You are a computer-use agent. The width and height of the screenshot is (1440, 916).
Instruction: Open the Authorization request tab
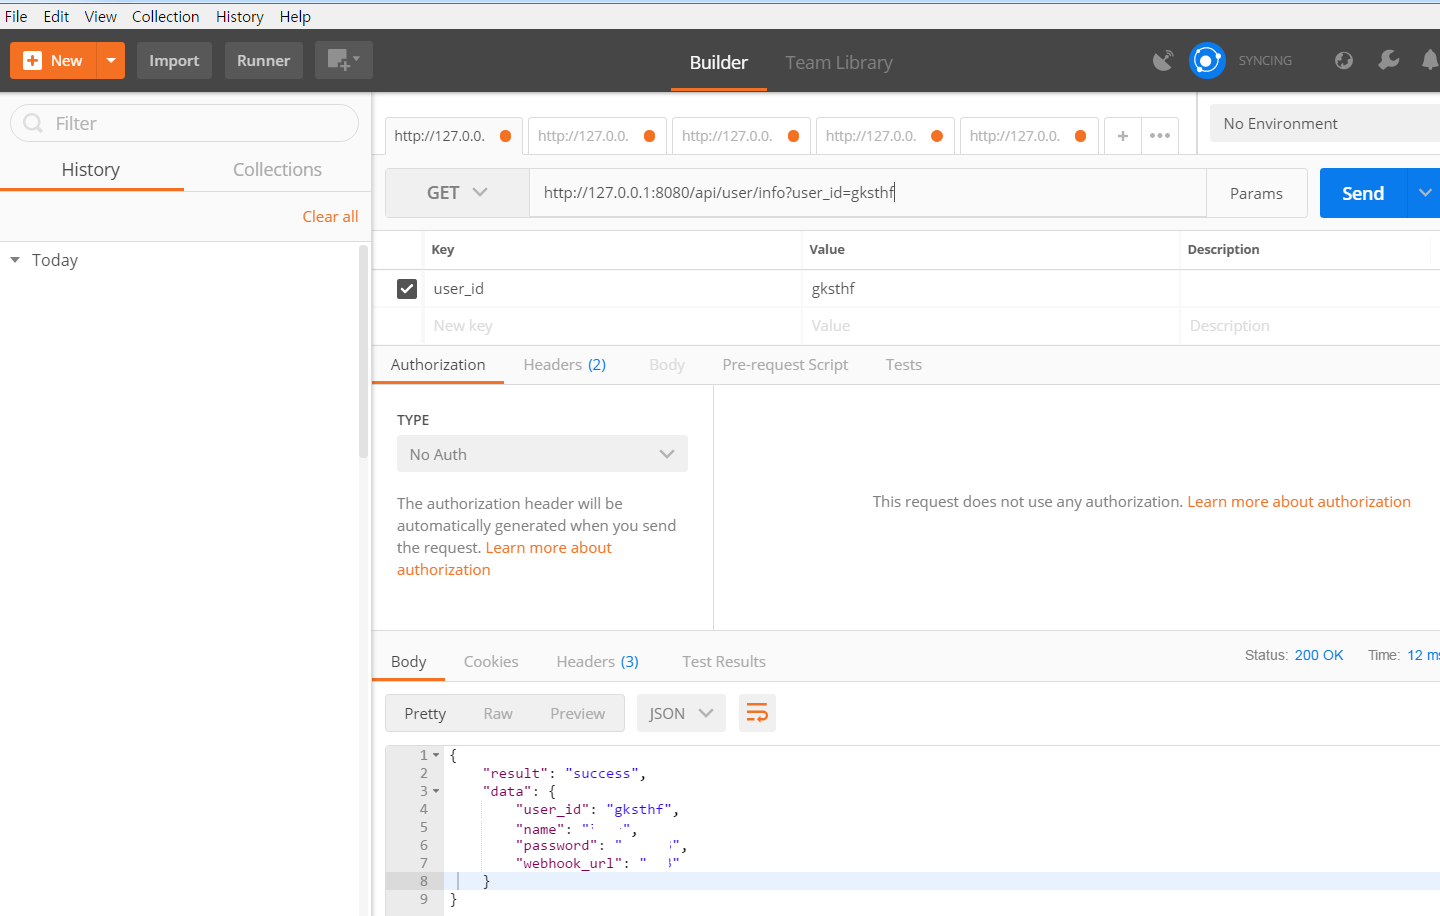[x=438, y=364]
